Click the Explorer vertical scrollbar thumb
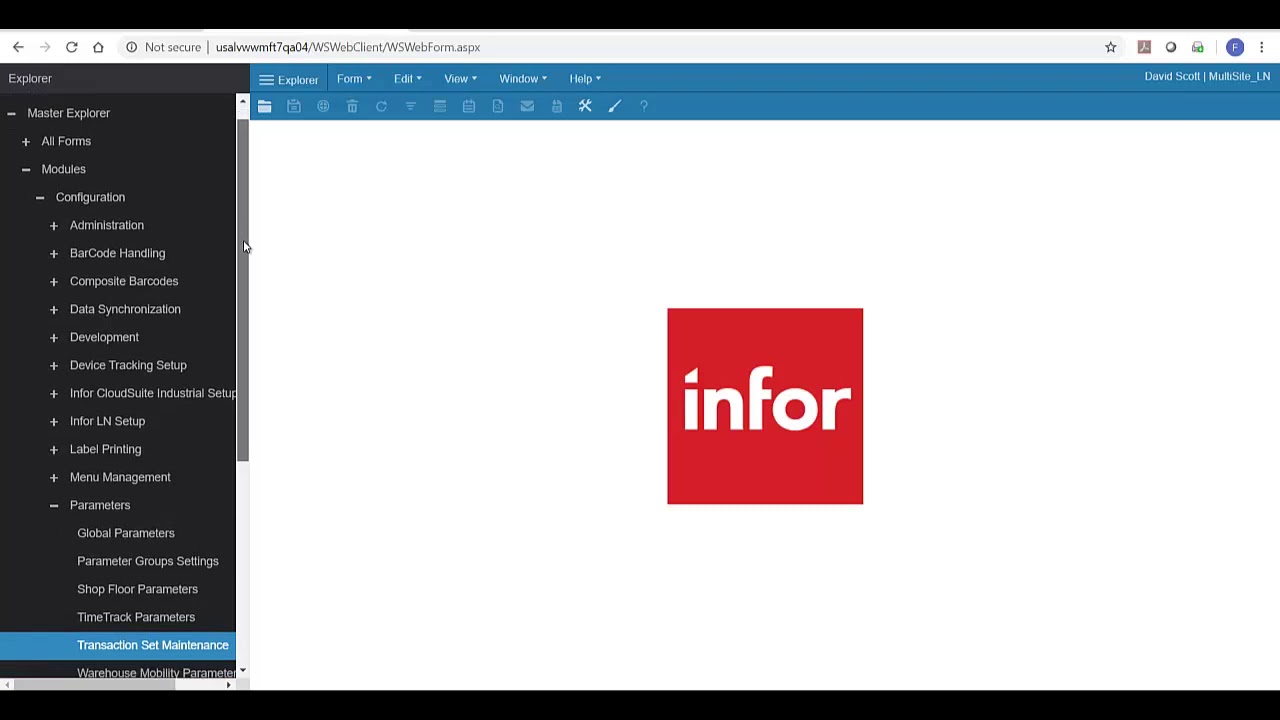The height and width of the screenshot is (720, 1280). point(242,290)
